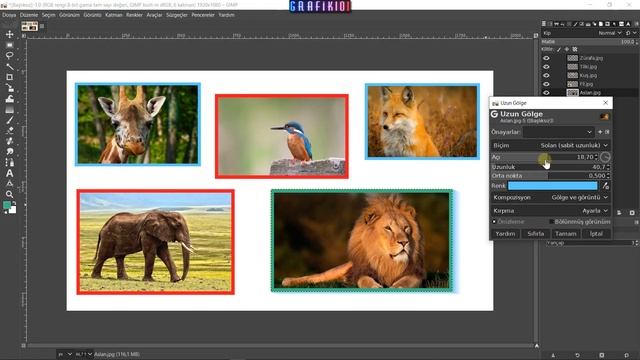This screenshot has height=360, width=640.
Task: Select the Clone/Heal tool
Action: pos(9,141)
